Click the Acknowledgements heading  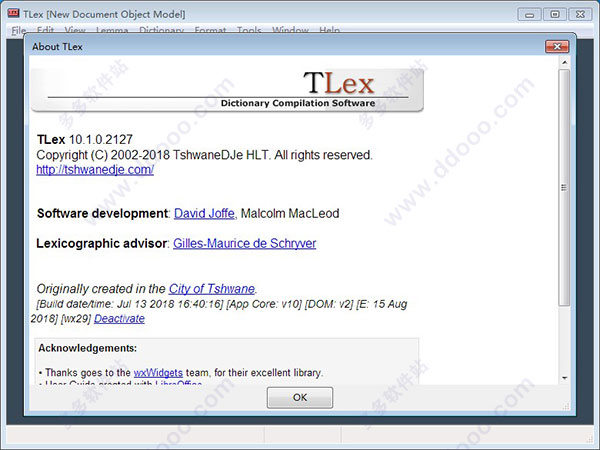pos(87,348)
